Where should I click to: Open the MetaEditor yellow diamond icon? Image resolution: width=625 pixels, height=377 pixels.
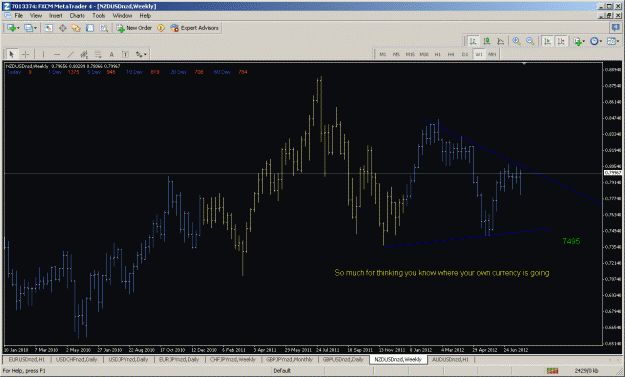click(161, 28)
